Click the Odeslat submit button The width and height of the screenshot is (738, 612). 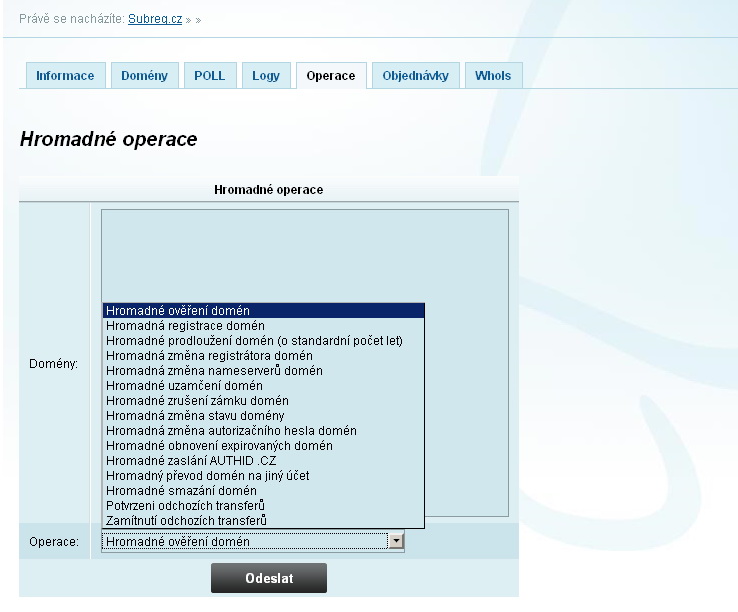pyautogui.click(x=268, y=579)
